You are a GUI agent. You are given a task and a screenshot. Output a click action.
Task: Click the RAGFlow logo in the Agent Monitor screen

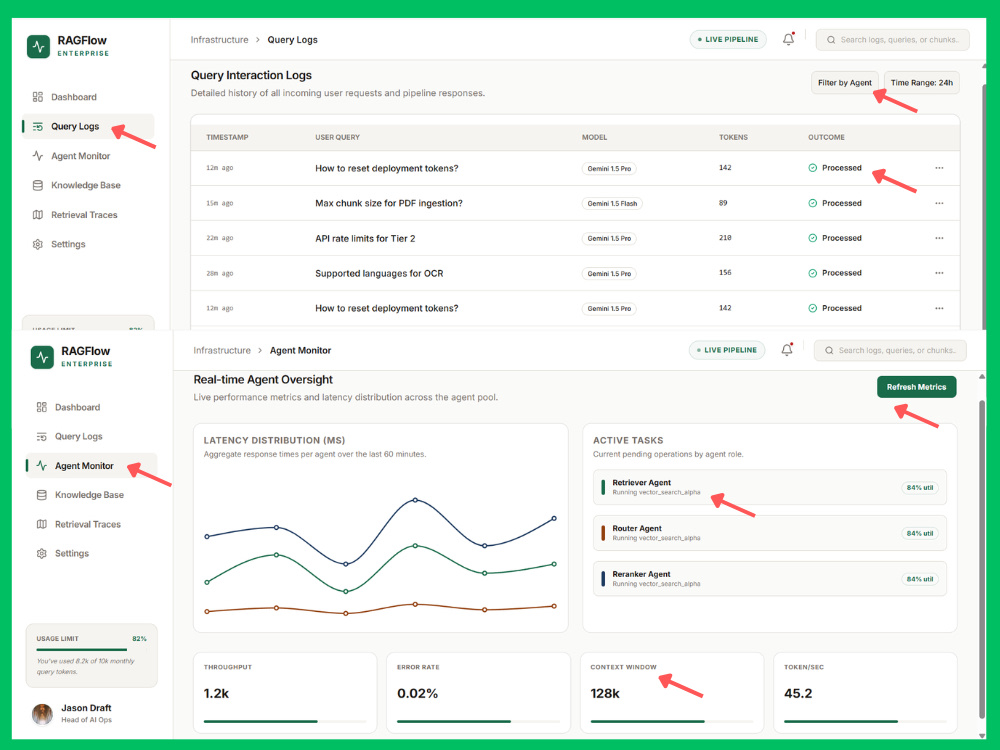[42, 357]
